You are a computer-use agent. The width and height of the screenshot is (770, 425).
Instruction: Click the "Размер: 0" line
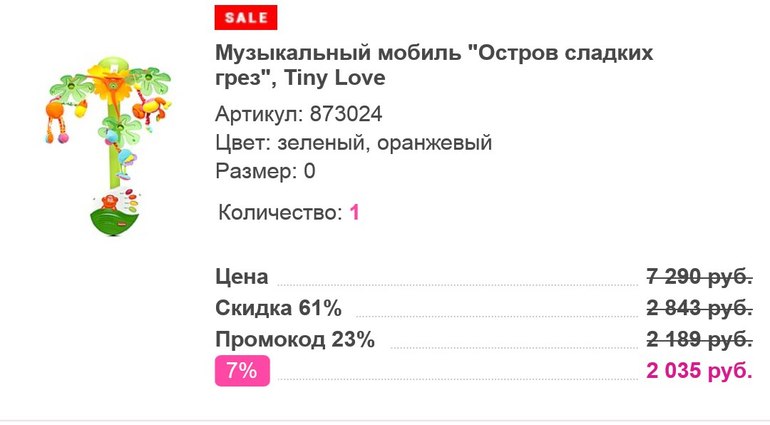(x=265, y=171)
